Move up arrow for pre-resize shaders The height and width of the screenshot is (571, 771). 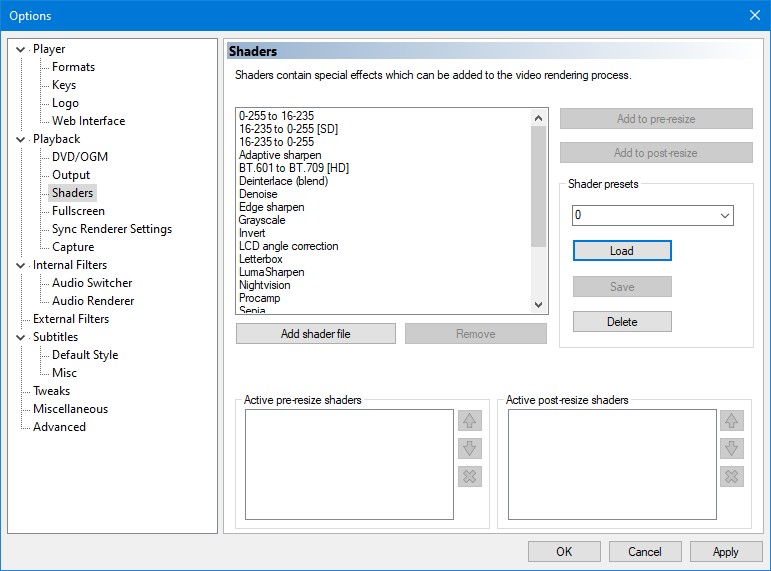pyautogui.click(x=470, y=421)
